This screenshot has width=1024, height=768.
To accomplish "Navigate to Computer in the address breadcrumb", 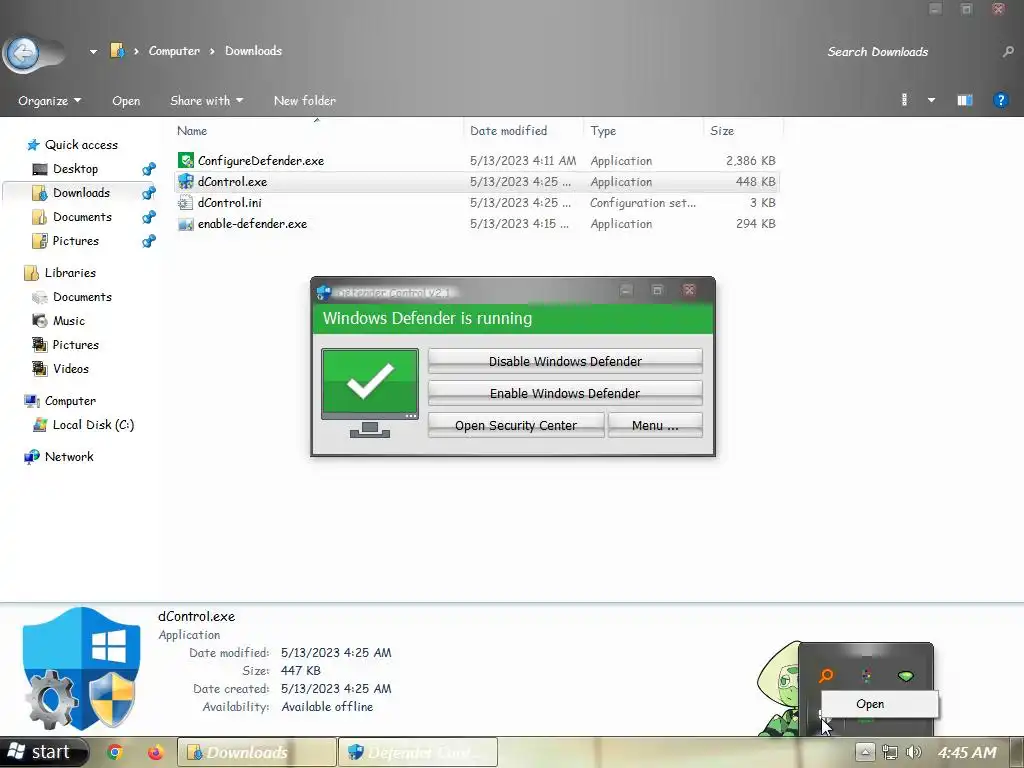I will coord(174,51).
